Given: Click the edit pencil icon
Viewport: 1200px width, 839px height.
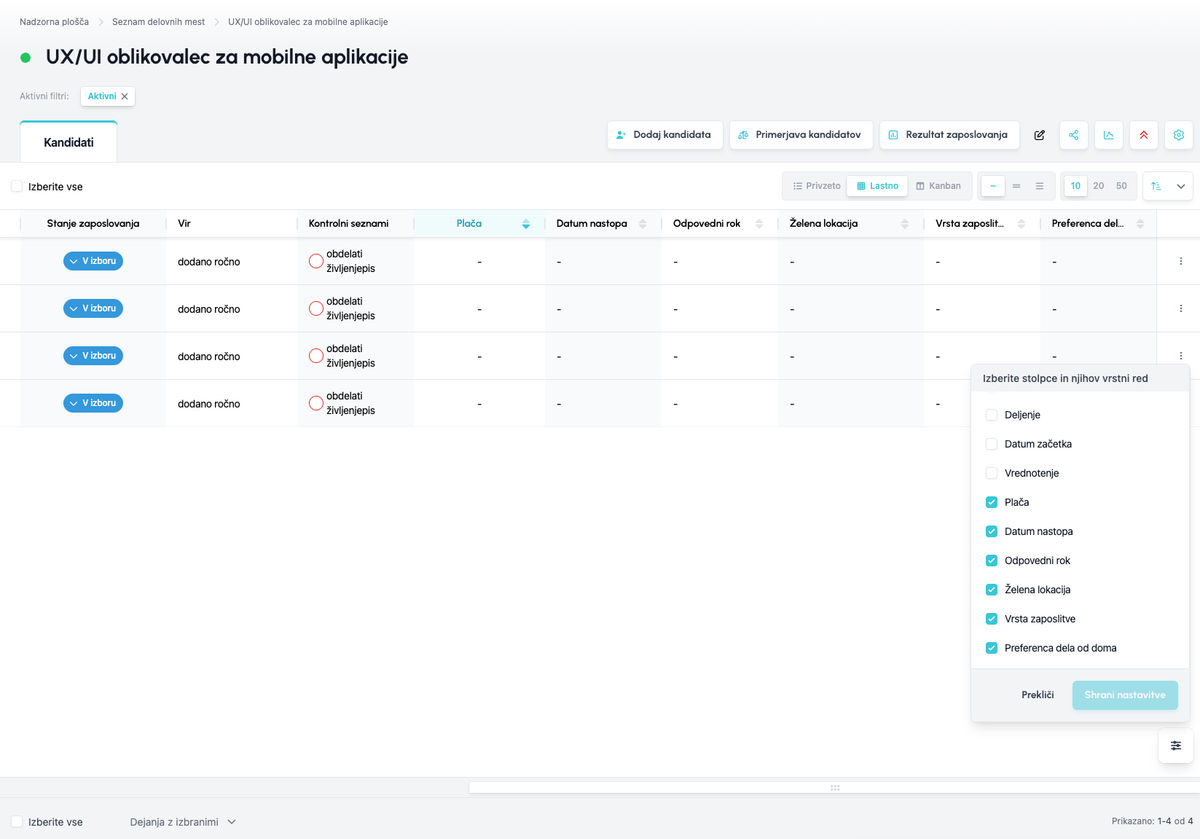Looking at the screenshot, I should pos(1039,135).
